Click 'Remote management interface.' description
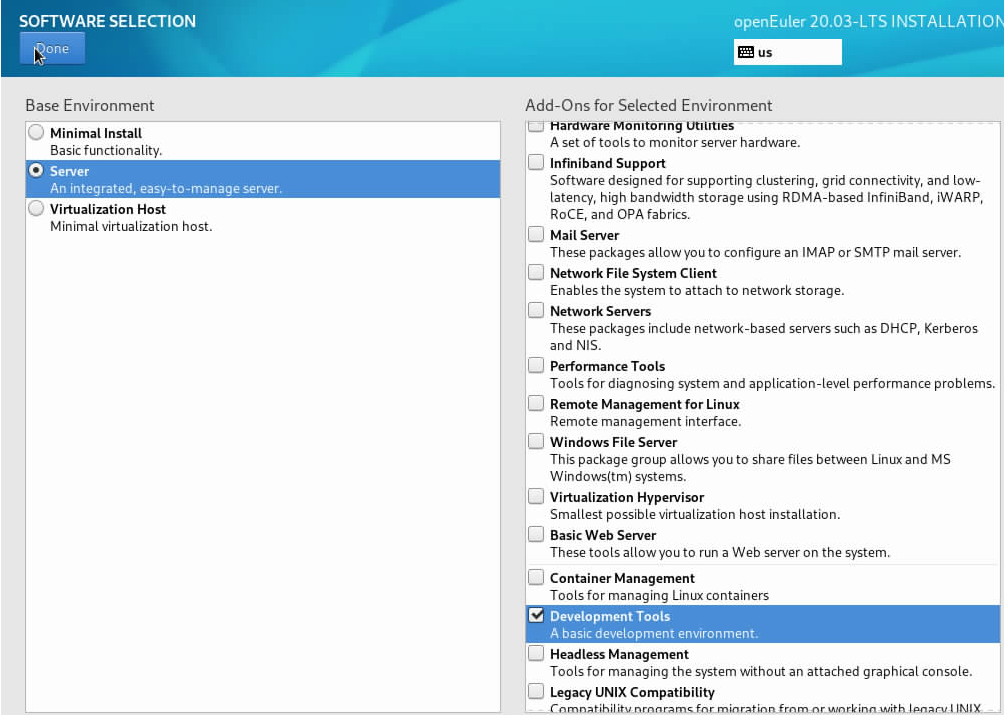Image resolution: width=1004 pixels, height=715 pixels. 645,422
